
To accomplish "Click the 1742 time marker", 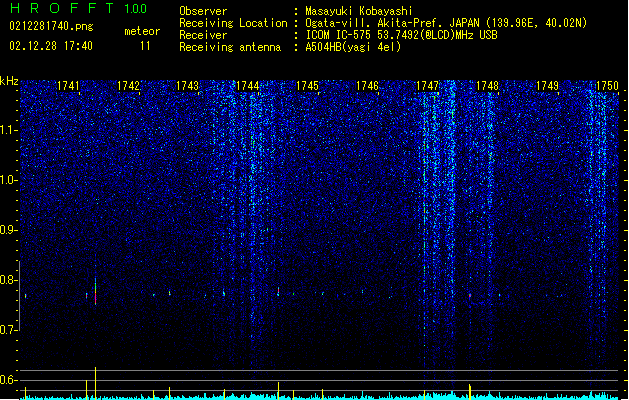I will point(128,86).
